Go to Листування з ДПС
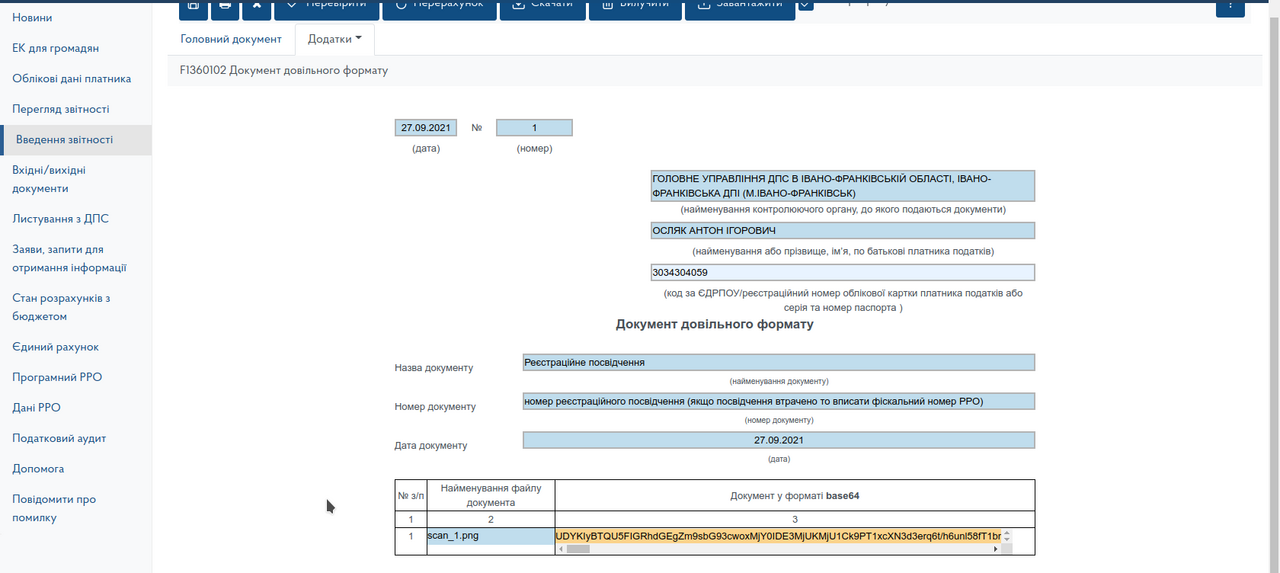This screenshot has width=1280, height=573. tap(60, 219)
